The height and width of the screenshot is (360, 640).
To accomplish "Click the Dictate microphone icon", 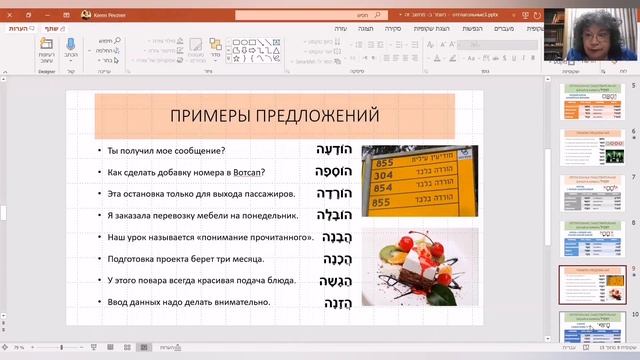I will coord(71,43).
